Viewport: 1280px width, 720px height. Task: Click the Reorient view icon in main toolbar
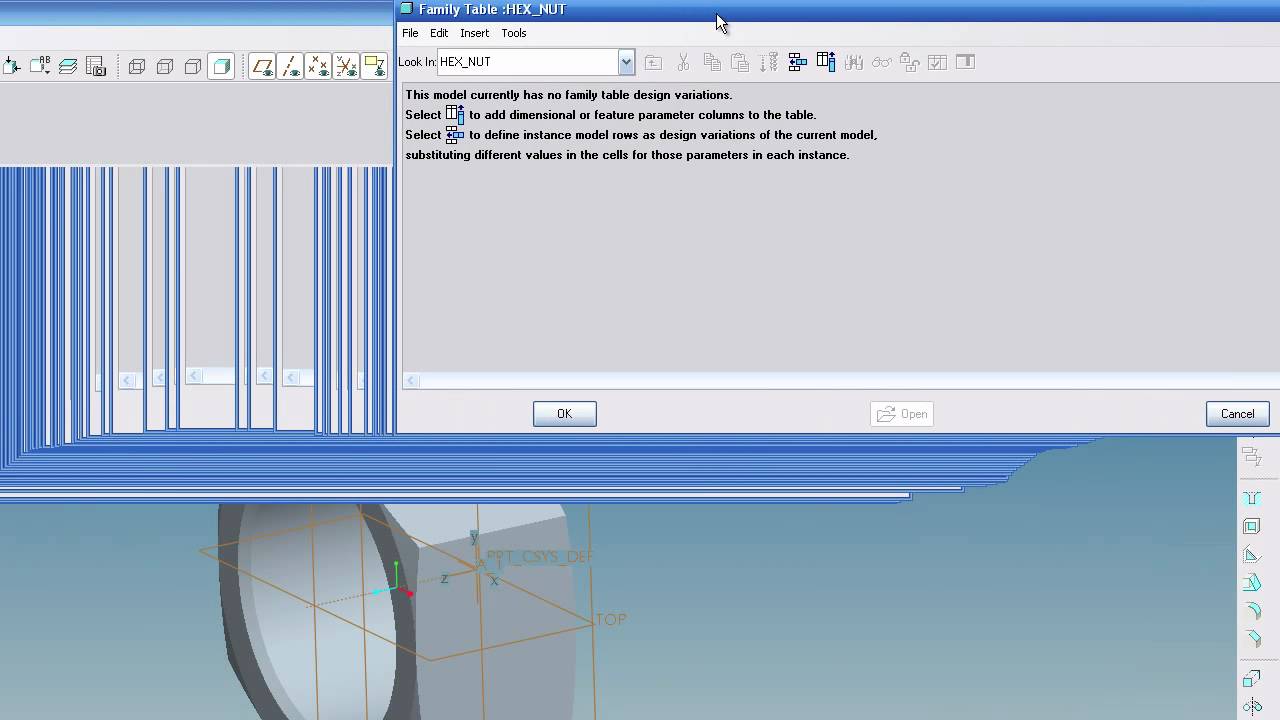click(12, 66)
